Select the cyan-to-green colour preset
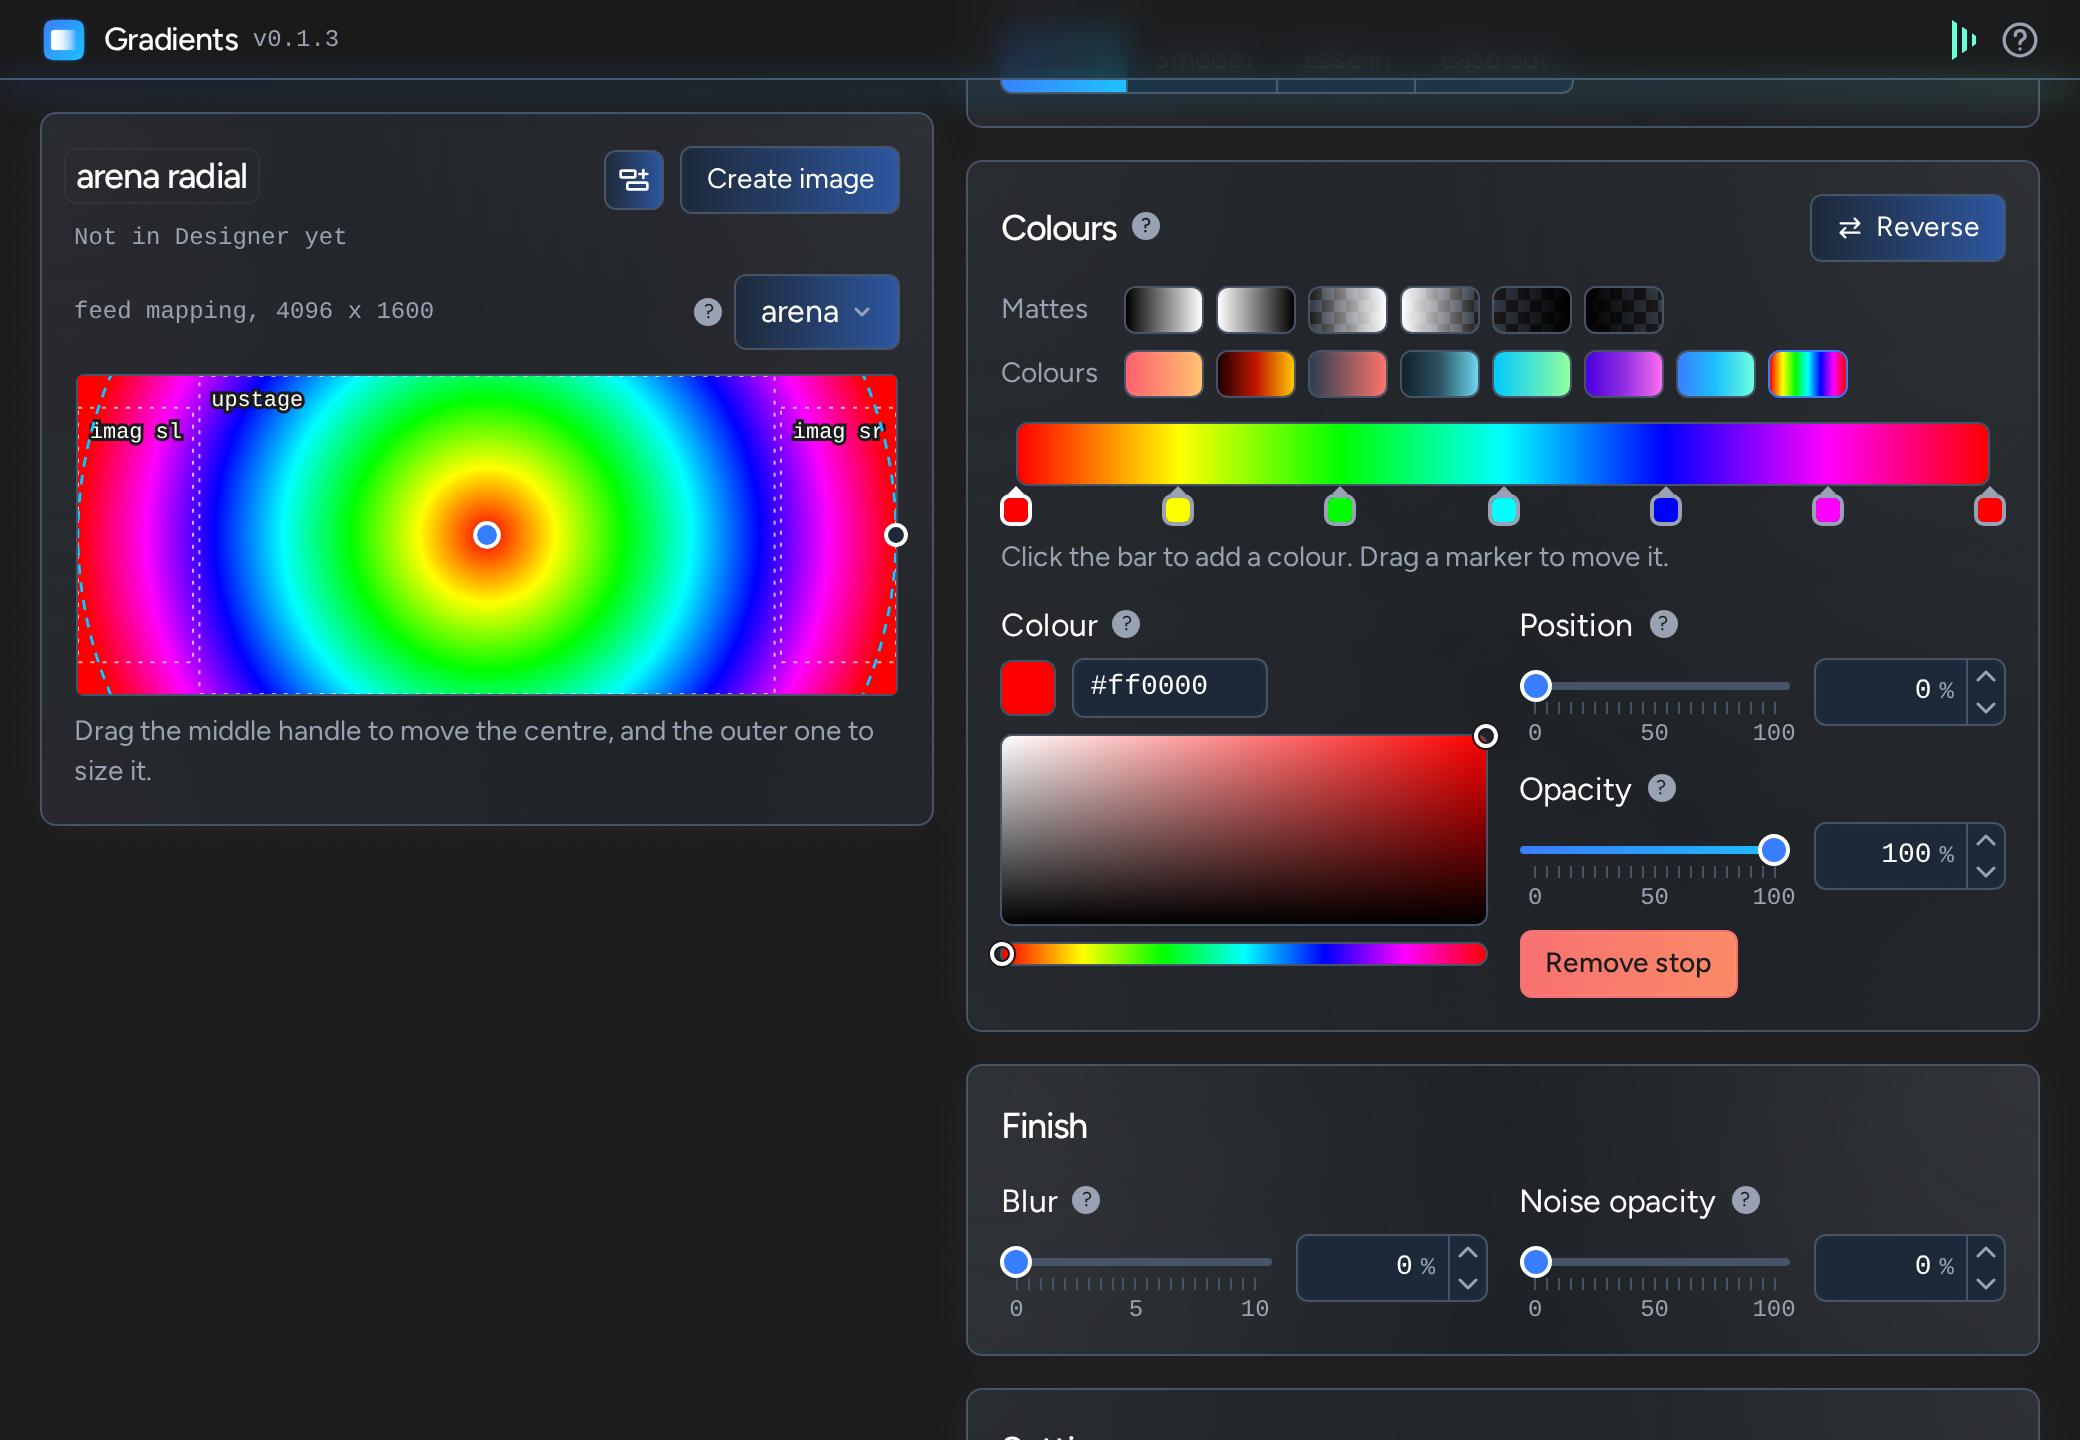2080x1440 pixels. pos(1532,374)
